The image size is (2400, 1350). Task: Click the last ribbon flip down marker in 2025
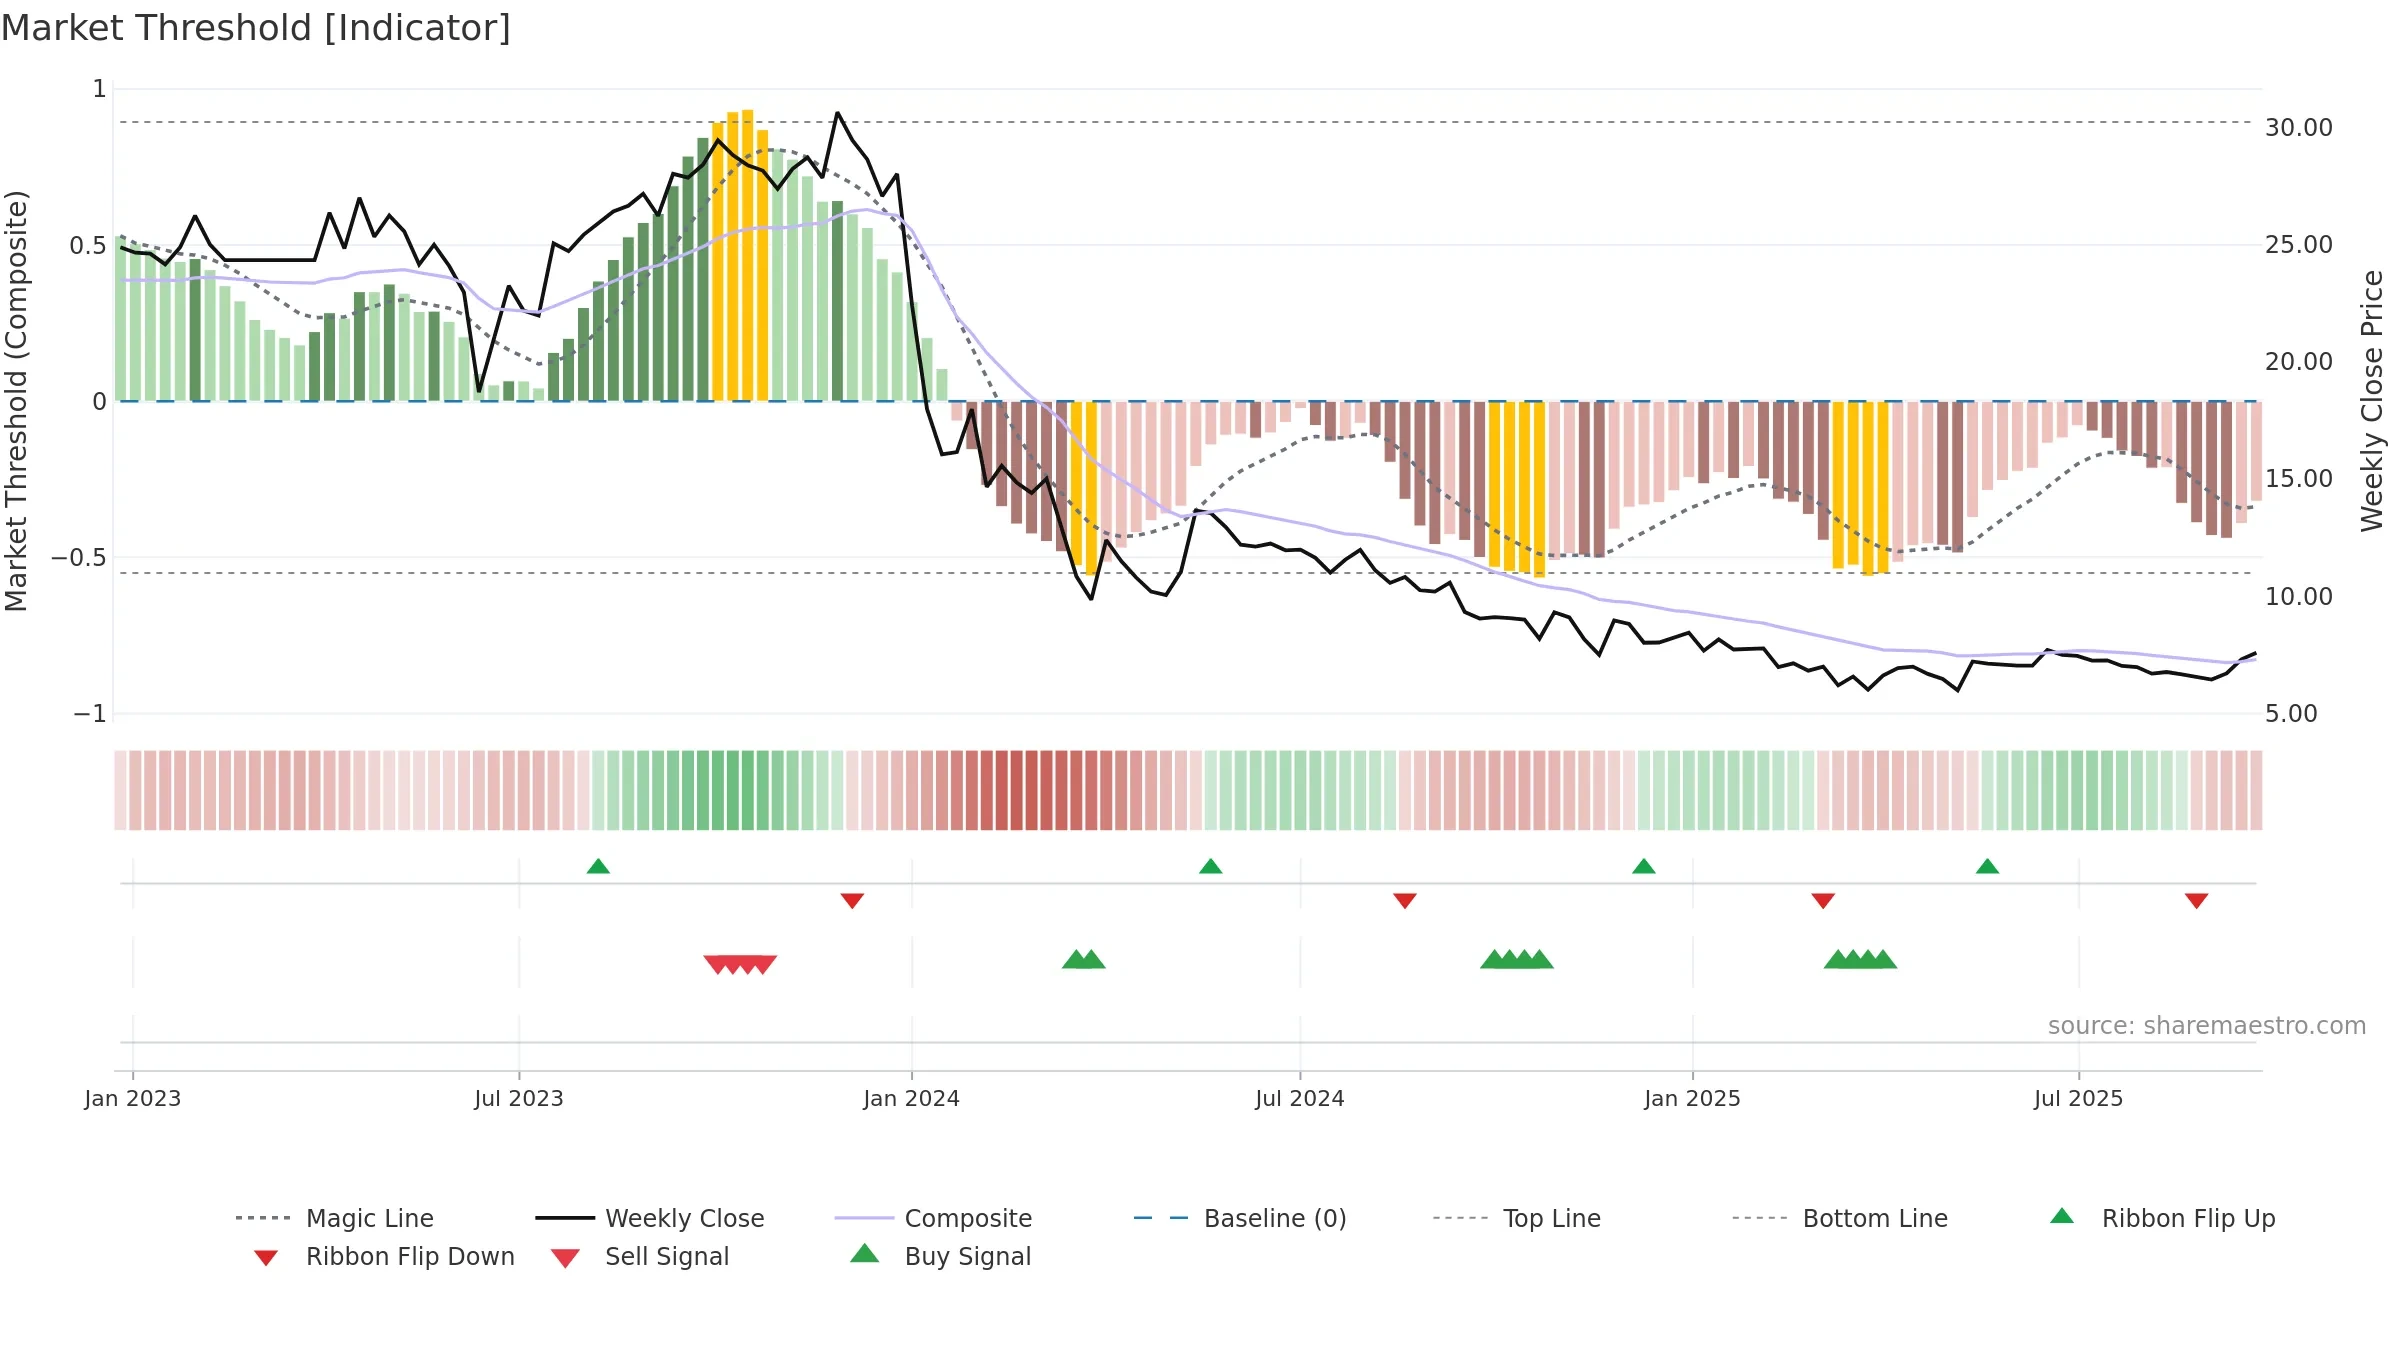pyautogui.click(x=2197, y=901)
